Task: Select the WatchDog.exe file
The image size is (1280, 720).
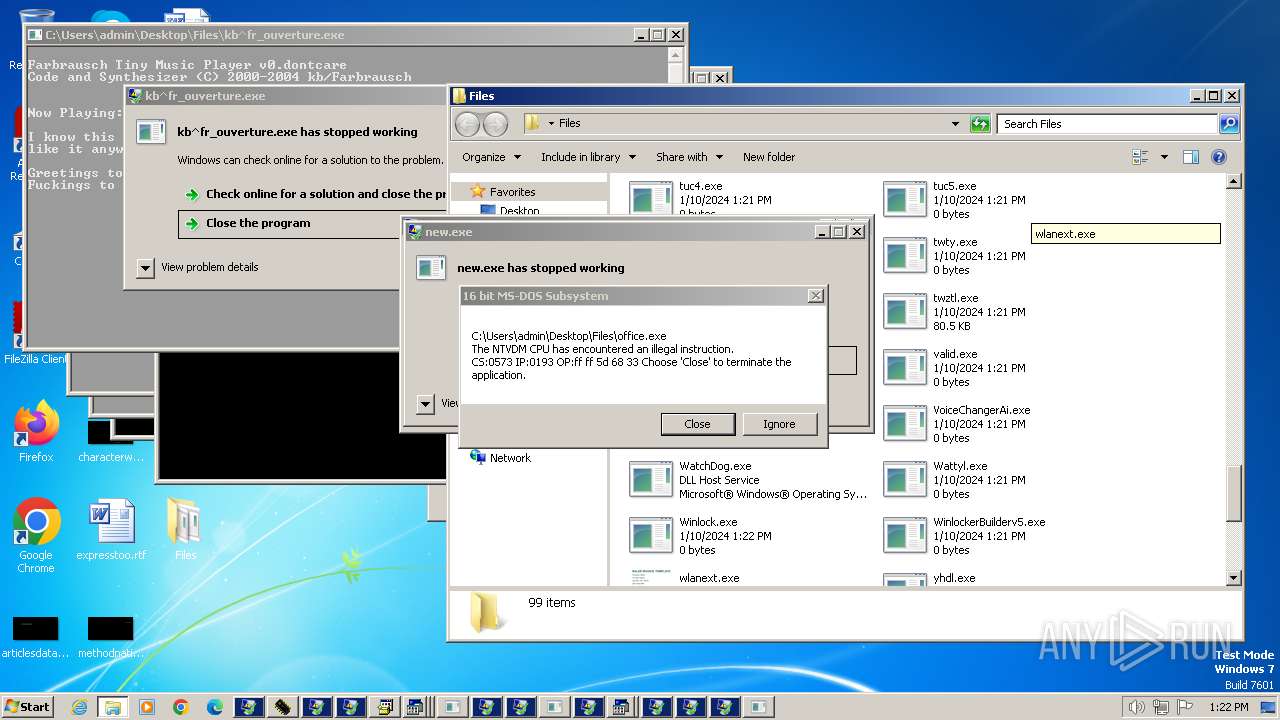Action: [x=748, y=480]
